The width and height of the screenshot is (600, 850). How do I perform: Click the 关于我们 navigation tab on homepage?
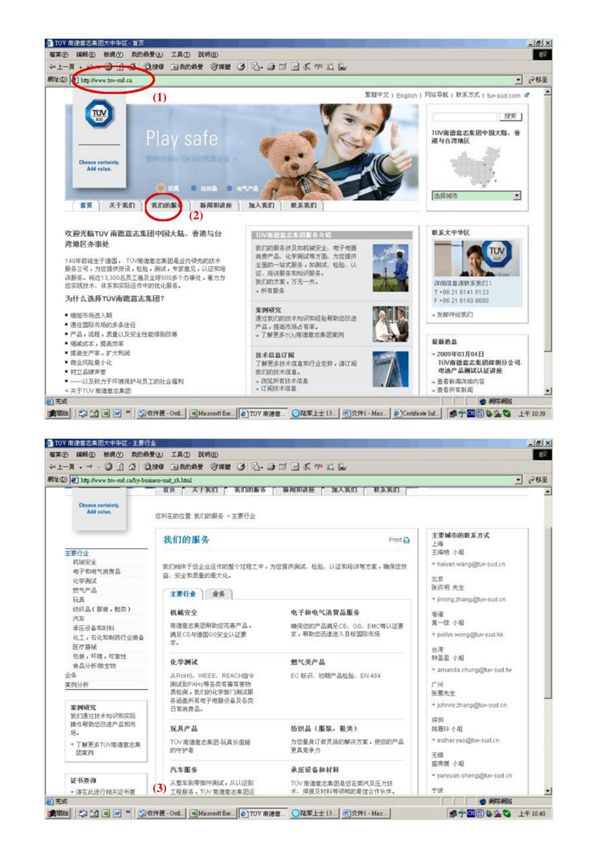click(x=122, y=205)
